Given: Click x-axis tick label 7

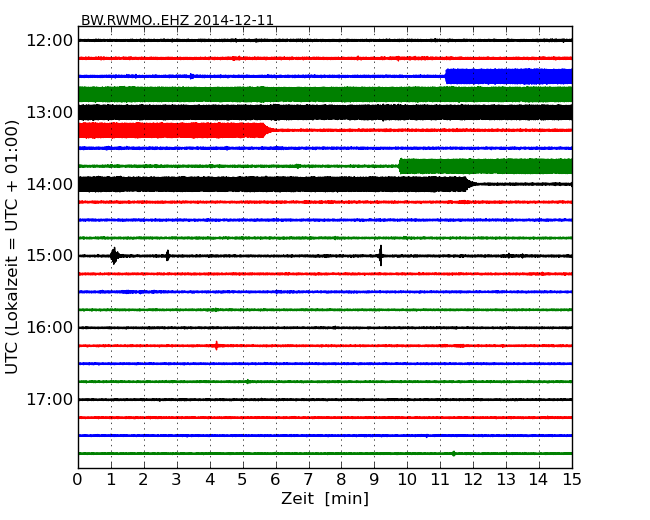Looking at the screenshot, I should click(308, 480).
